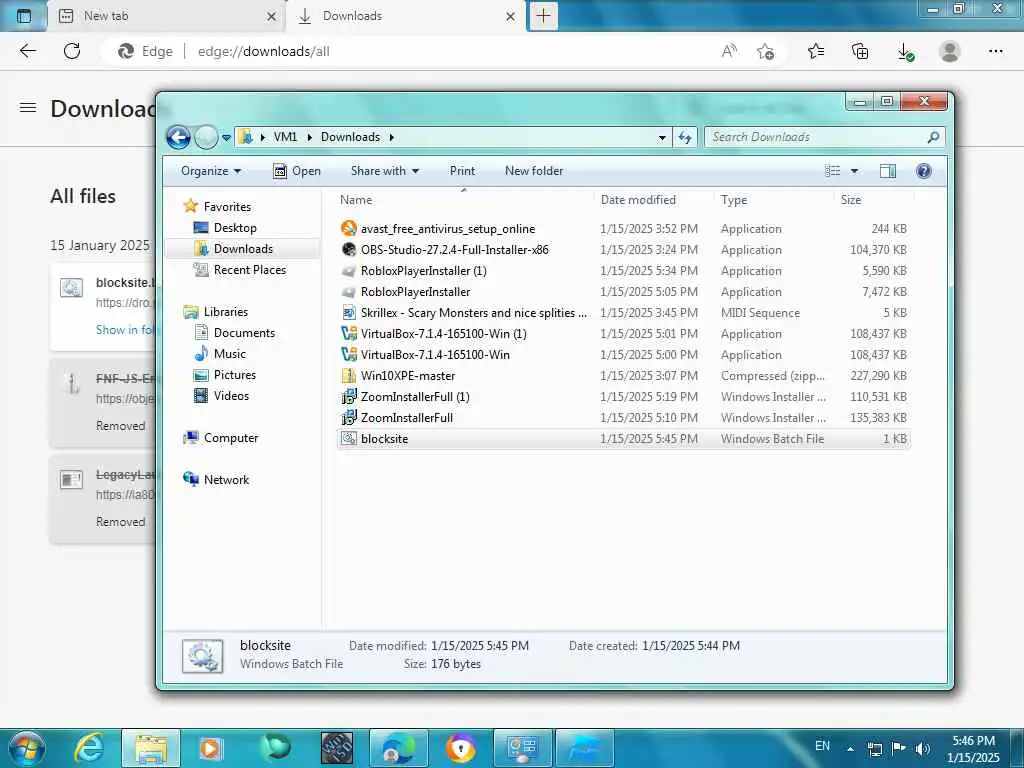
Task: Select Network in the navigation pane
Action: (x=227, y=479)
